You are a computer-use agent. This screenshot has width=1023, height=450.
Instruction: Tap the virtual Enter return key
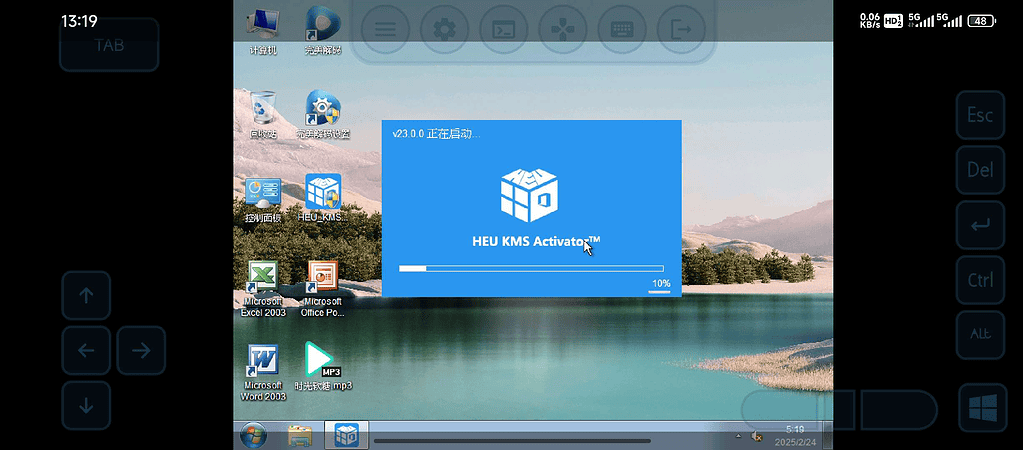[x=980, y=225]
